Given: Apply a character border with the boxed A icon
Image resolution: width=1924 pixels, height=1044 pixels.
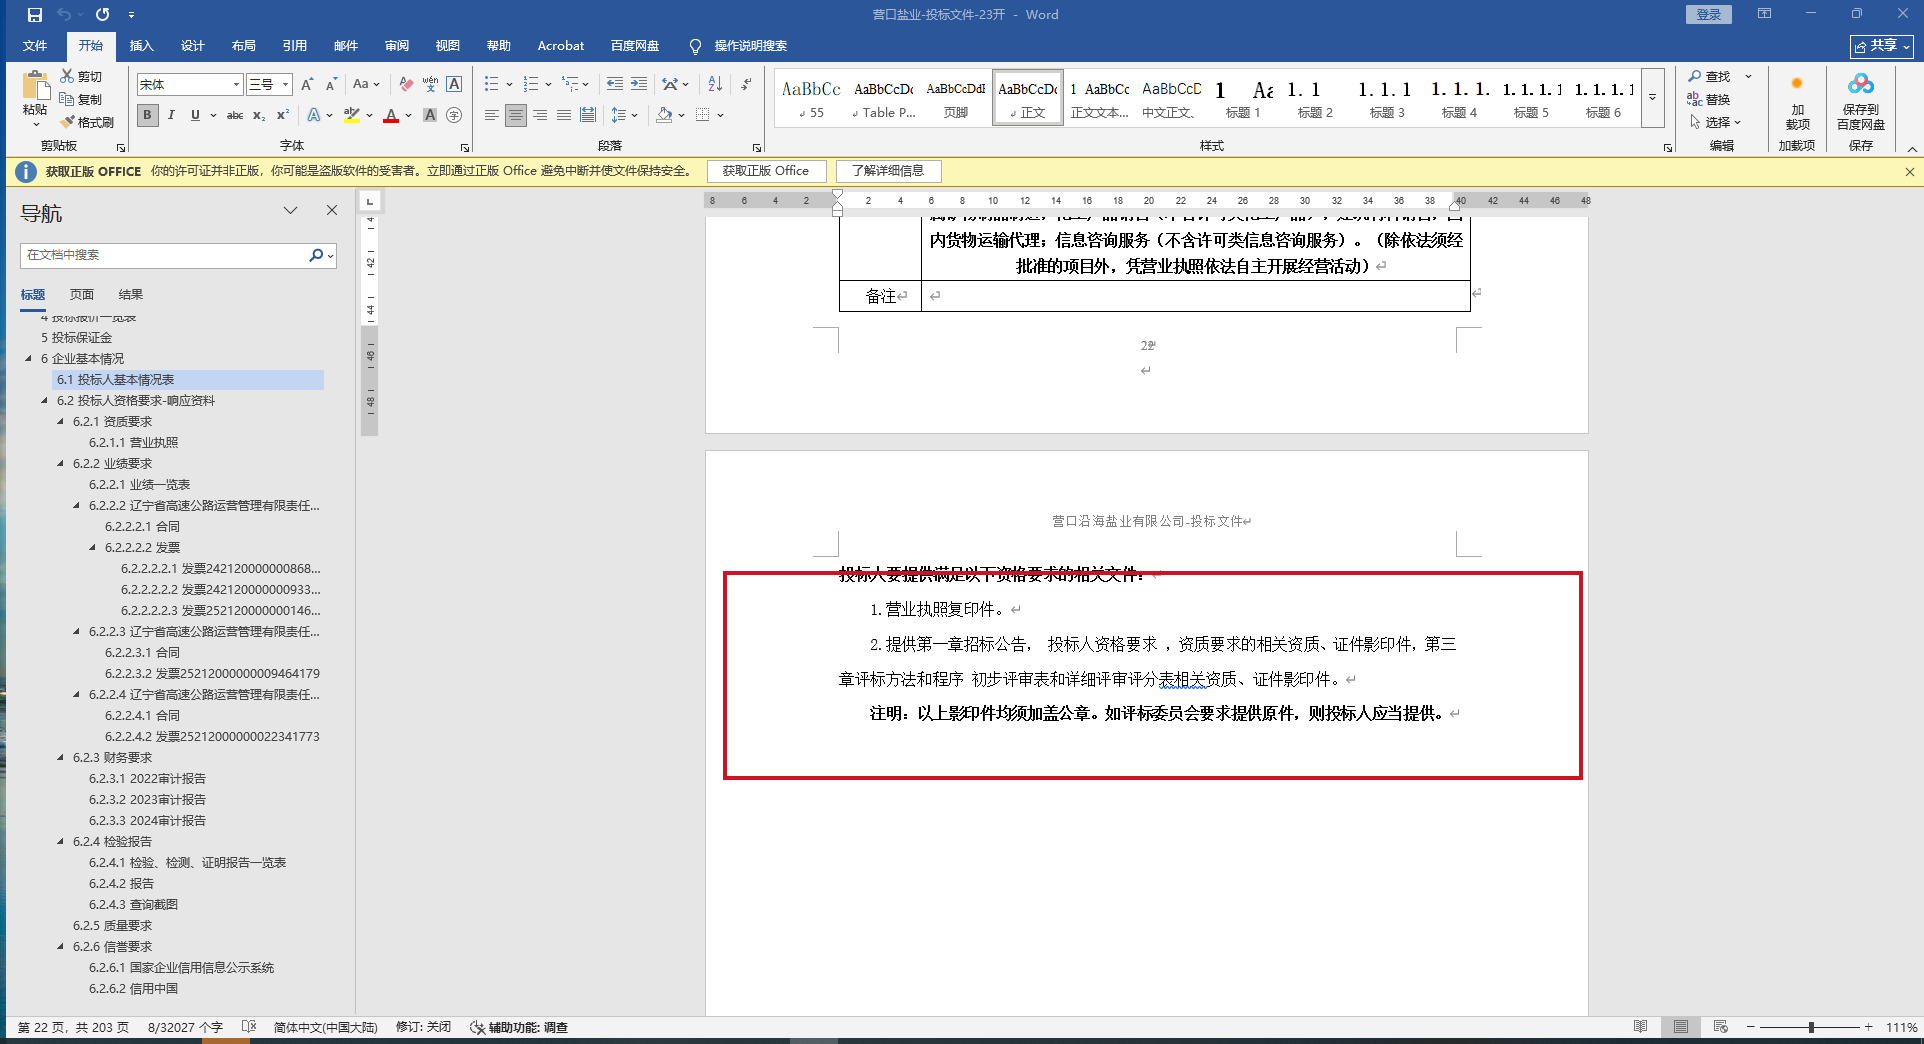Looking at the screenshot, I should [x=454, y=84].
